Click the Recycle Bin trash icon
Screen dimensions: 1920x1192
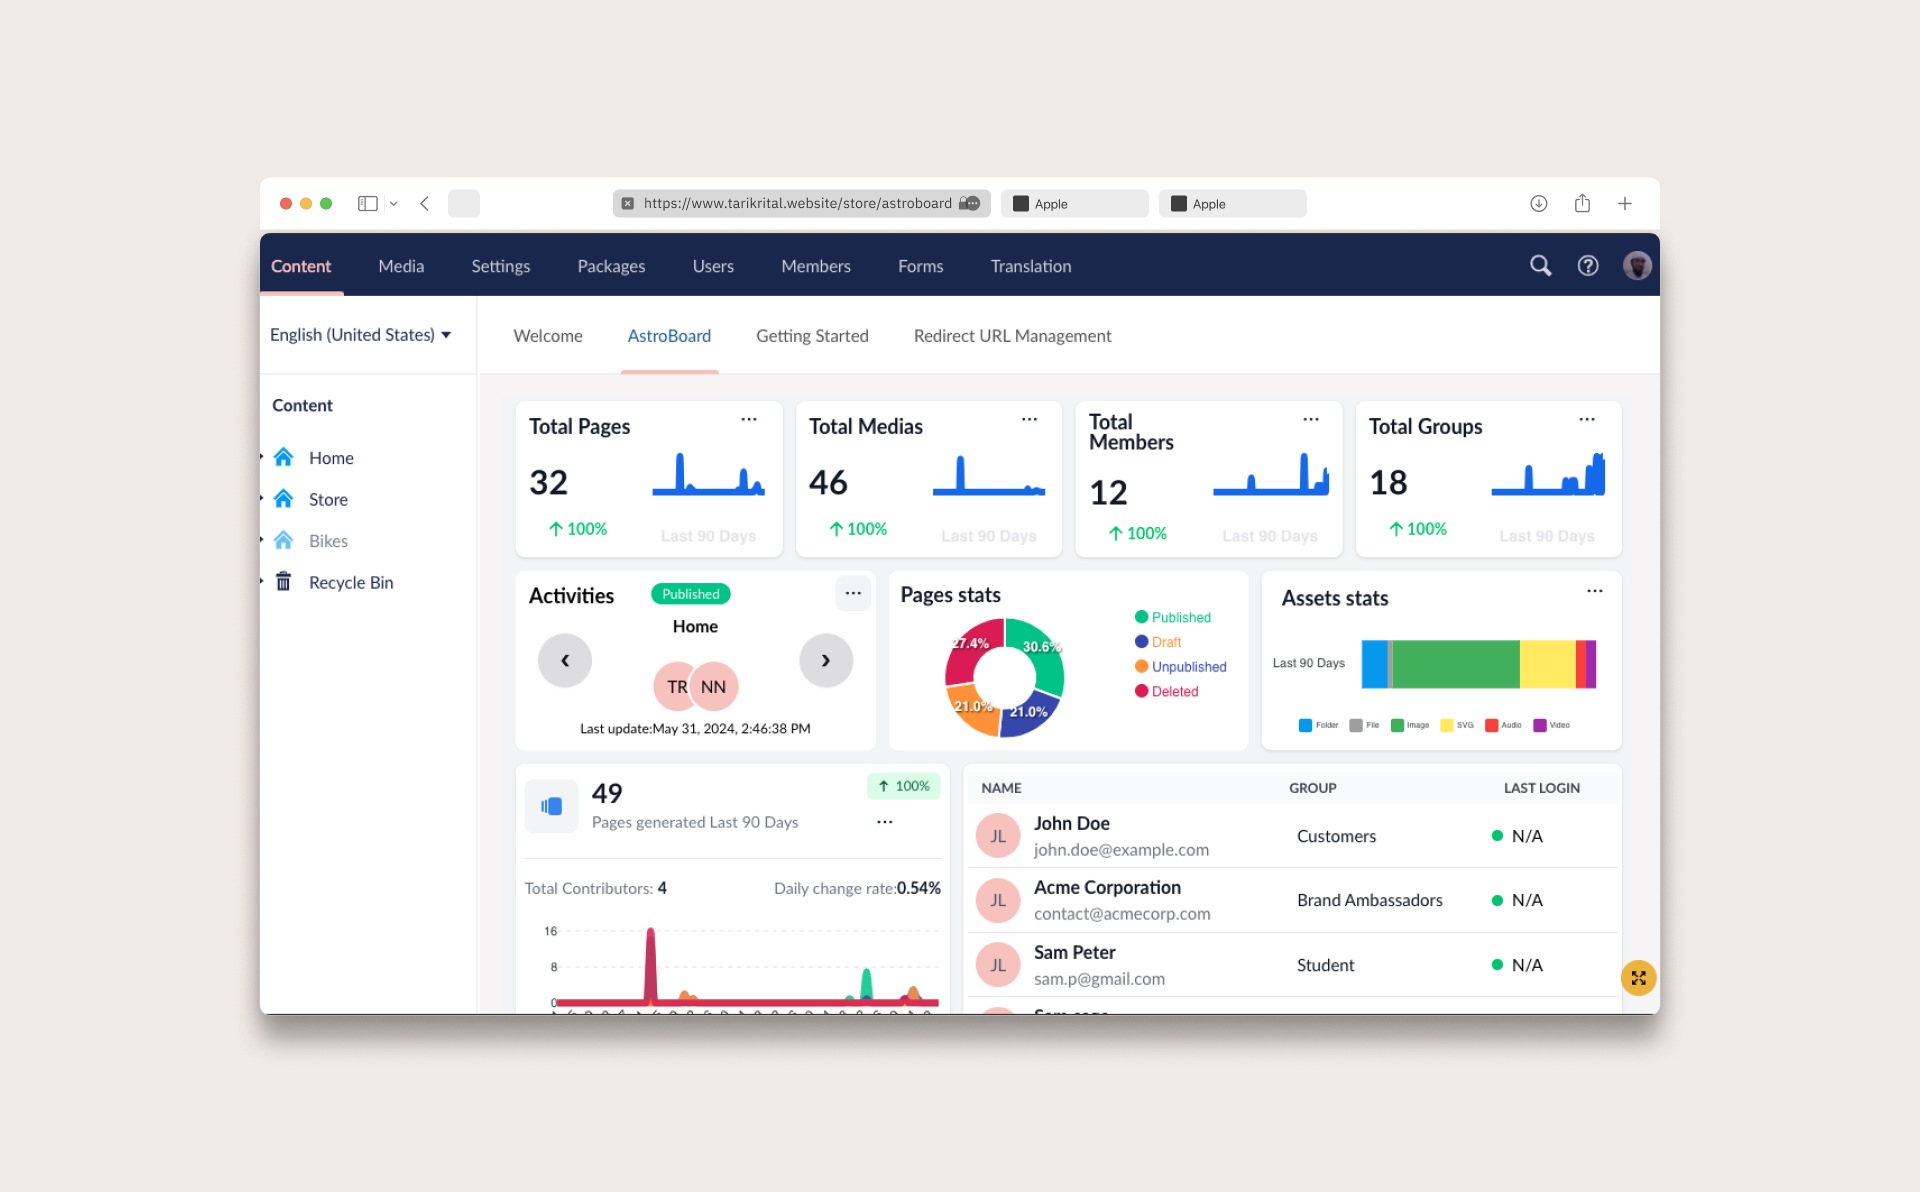(x=284, y=582)
